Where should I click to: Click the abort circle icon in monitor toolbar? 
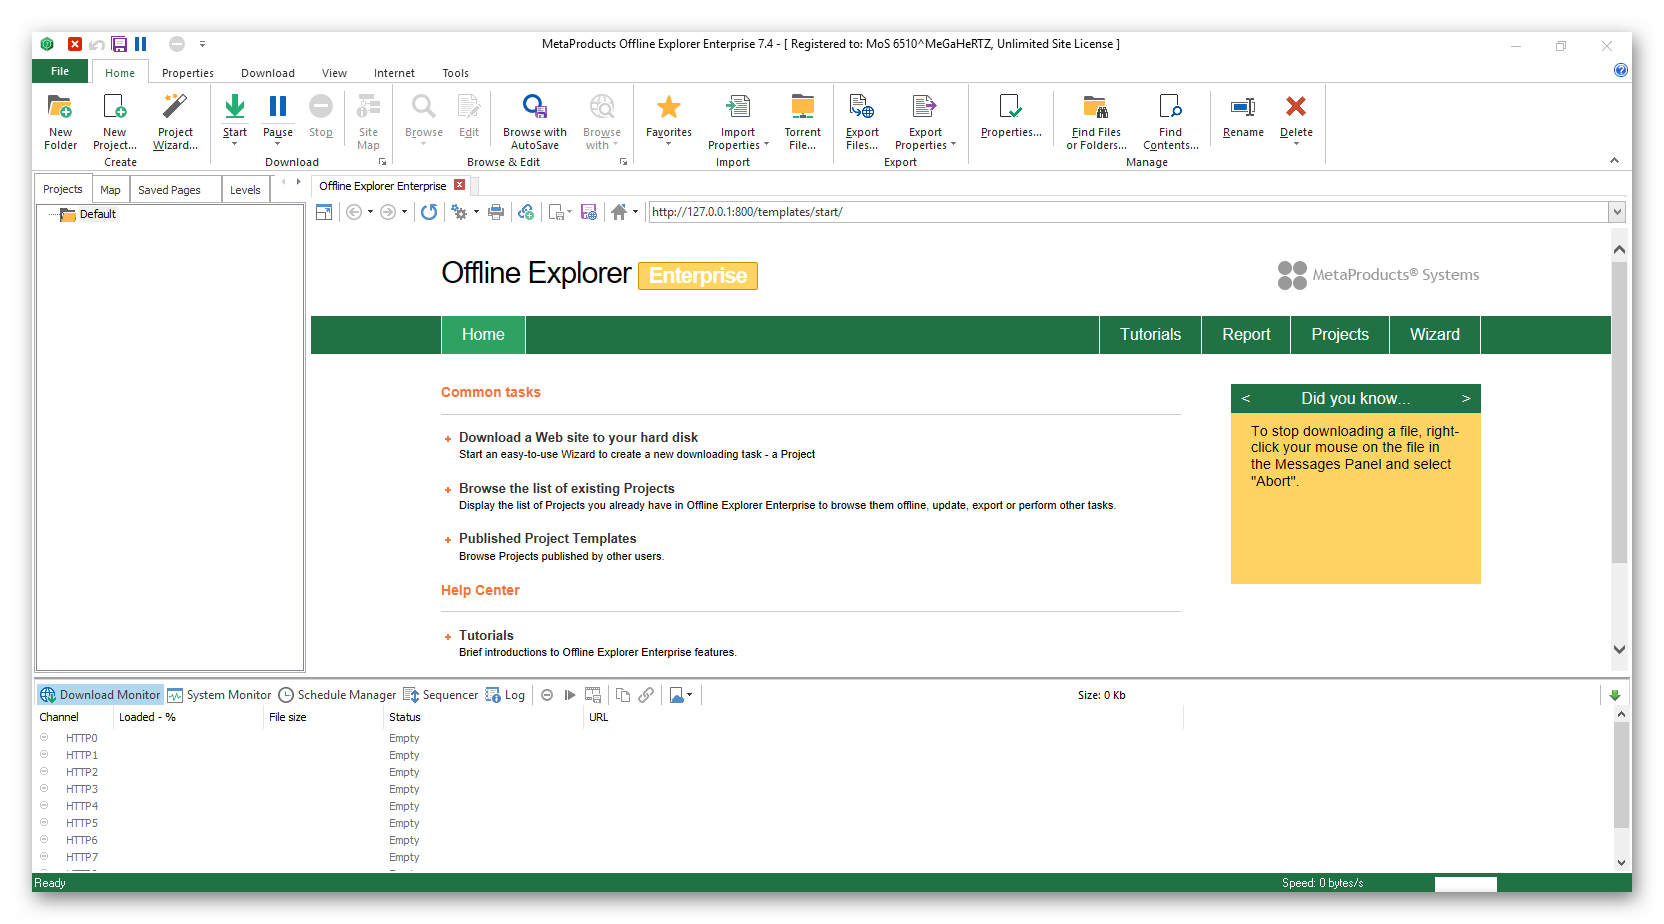547,695
